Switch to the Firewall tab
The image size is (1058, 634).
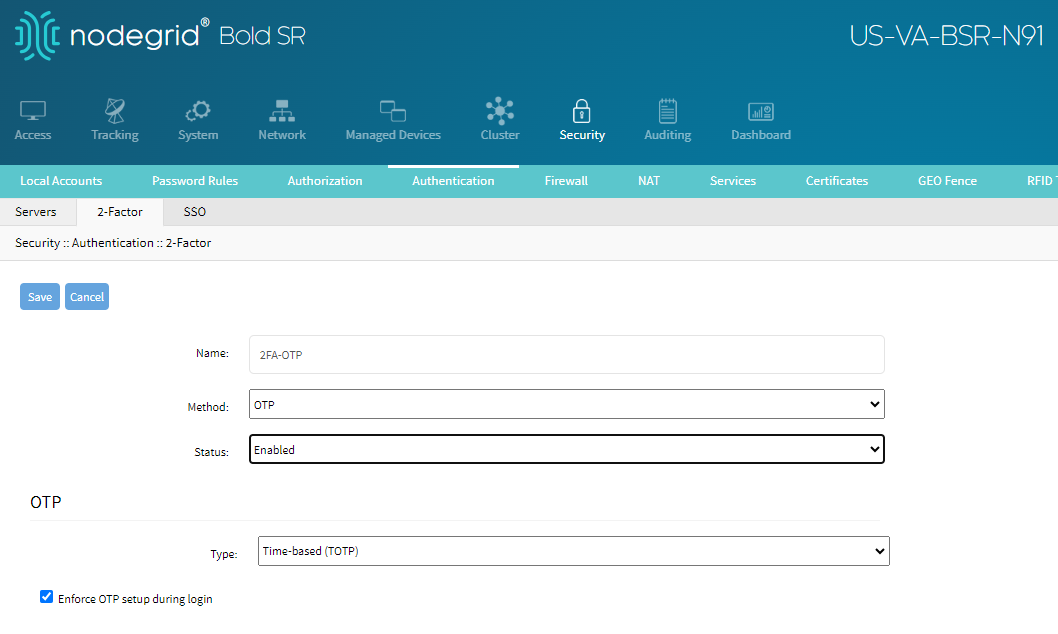(x=566, y=181)
